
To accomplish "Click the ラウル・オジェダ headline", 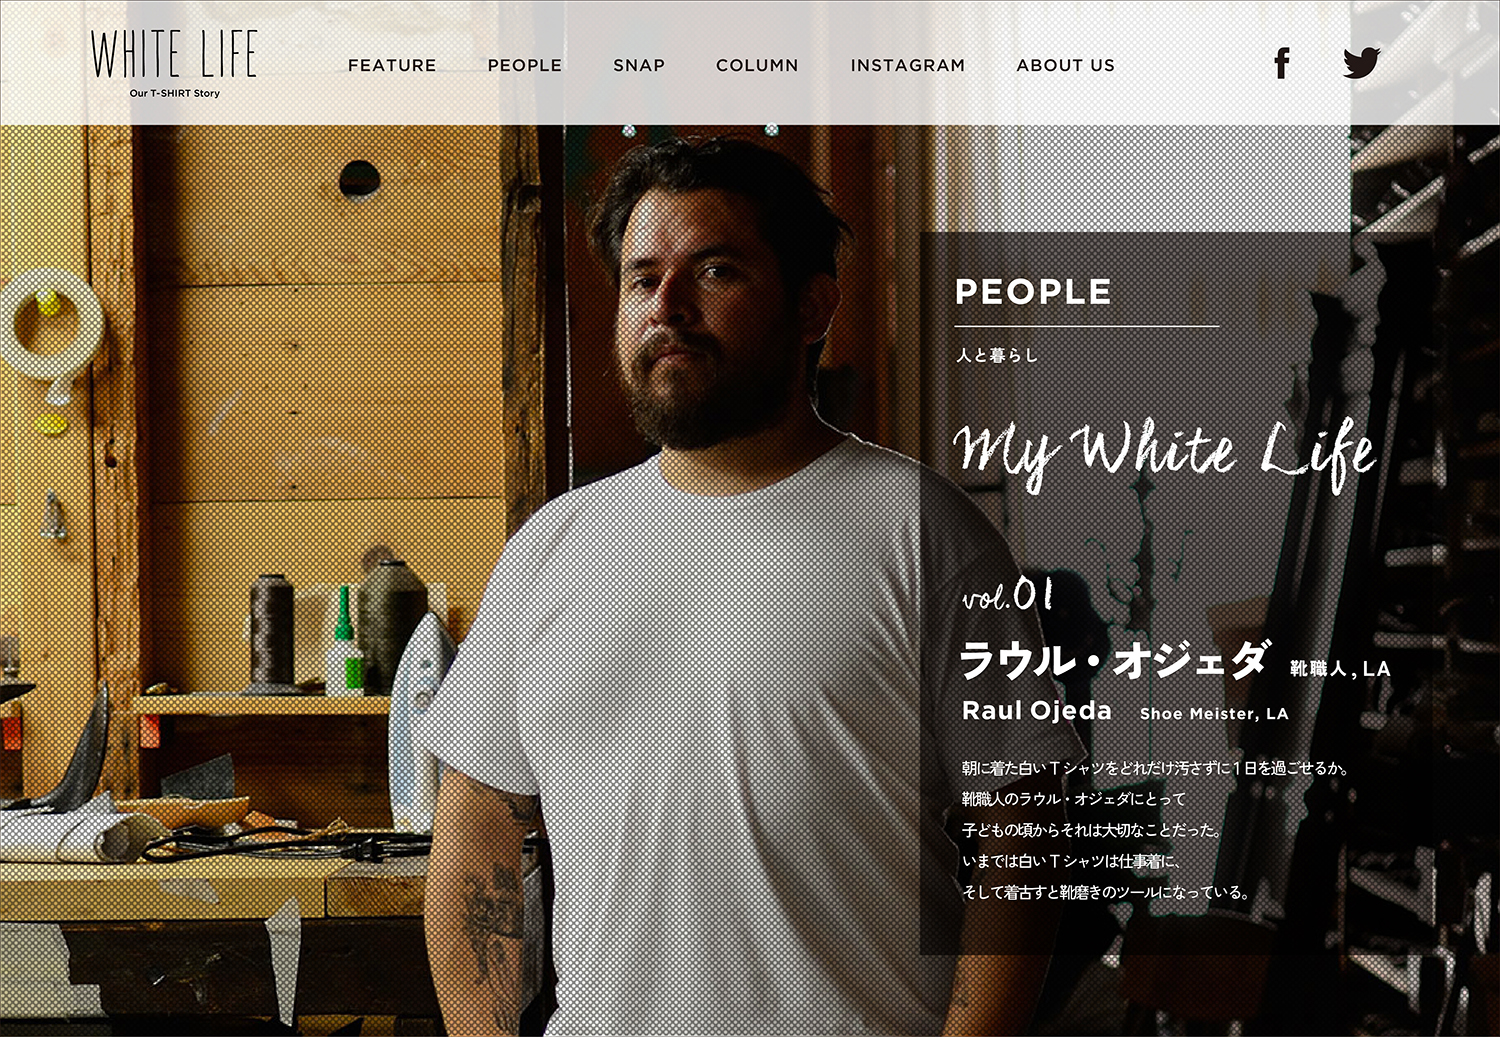I will [1115, 661].
